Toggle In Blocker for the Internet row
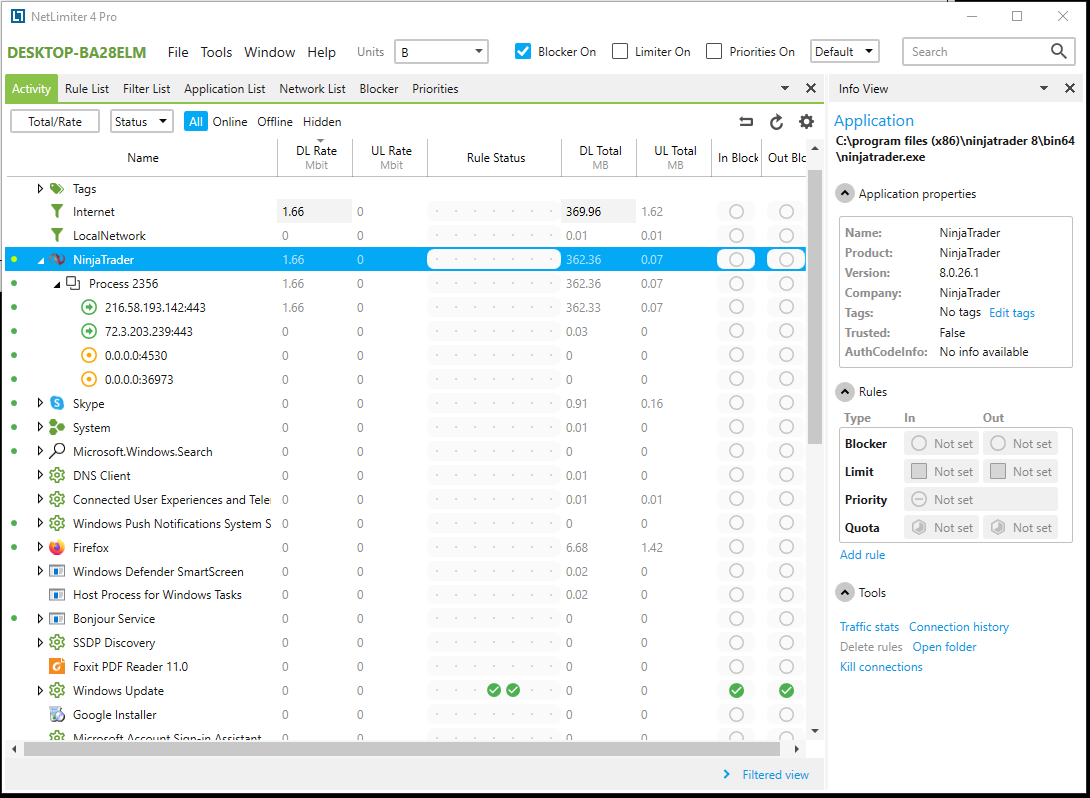This screenshot has width=1090, height=798. [x=736, y=211]
